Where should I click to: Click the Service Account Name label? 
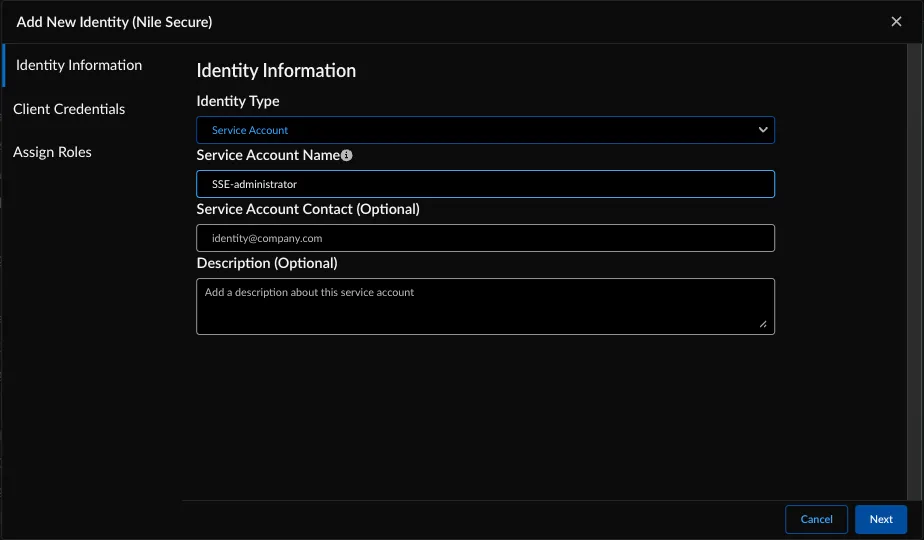pyautogui.click(x=268, y=155)
